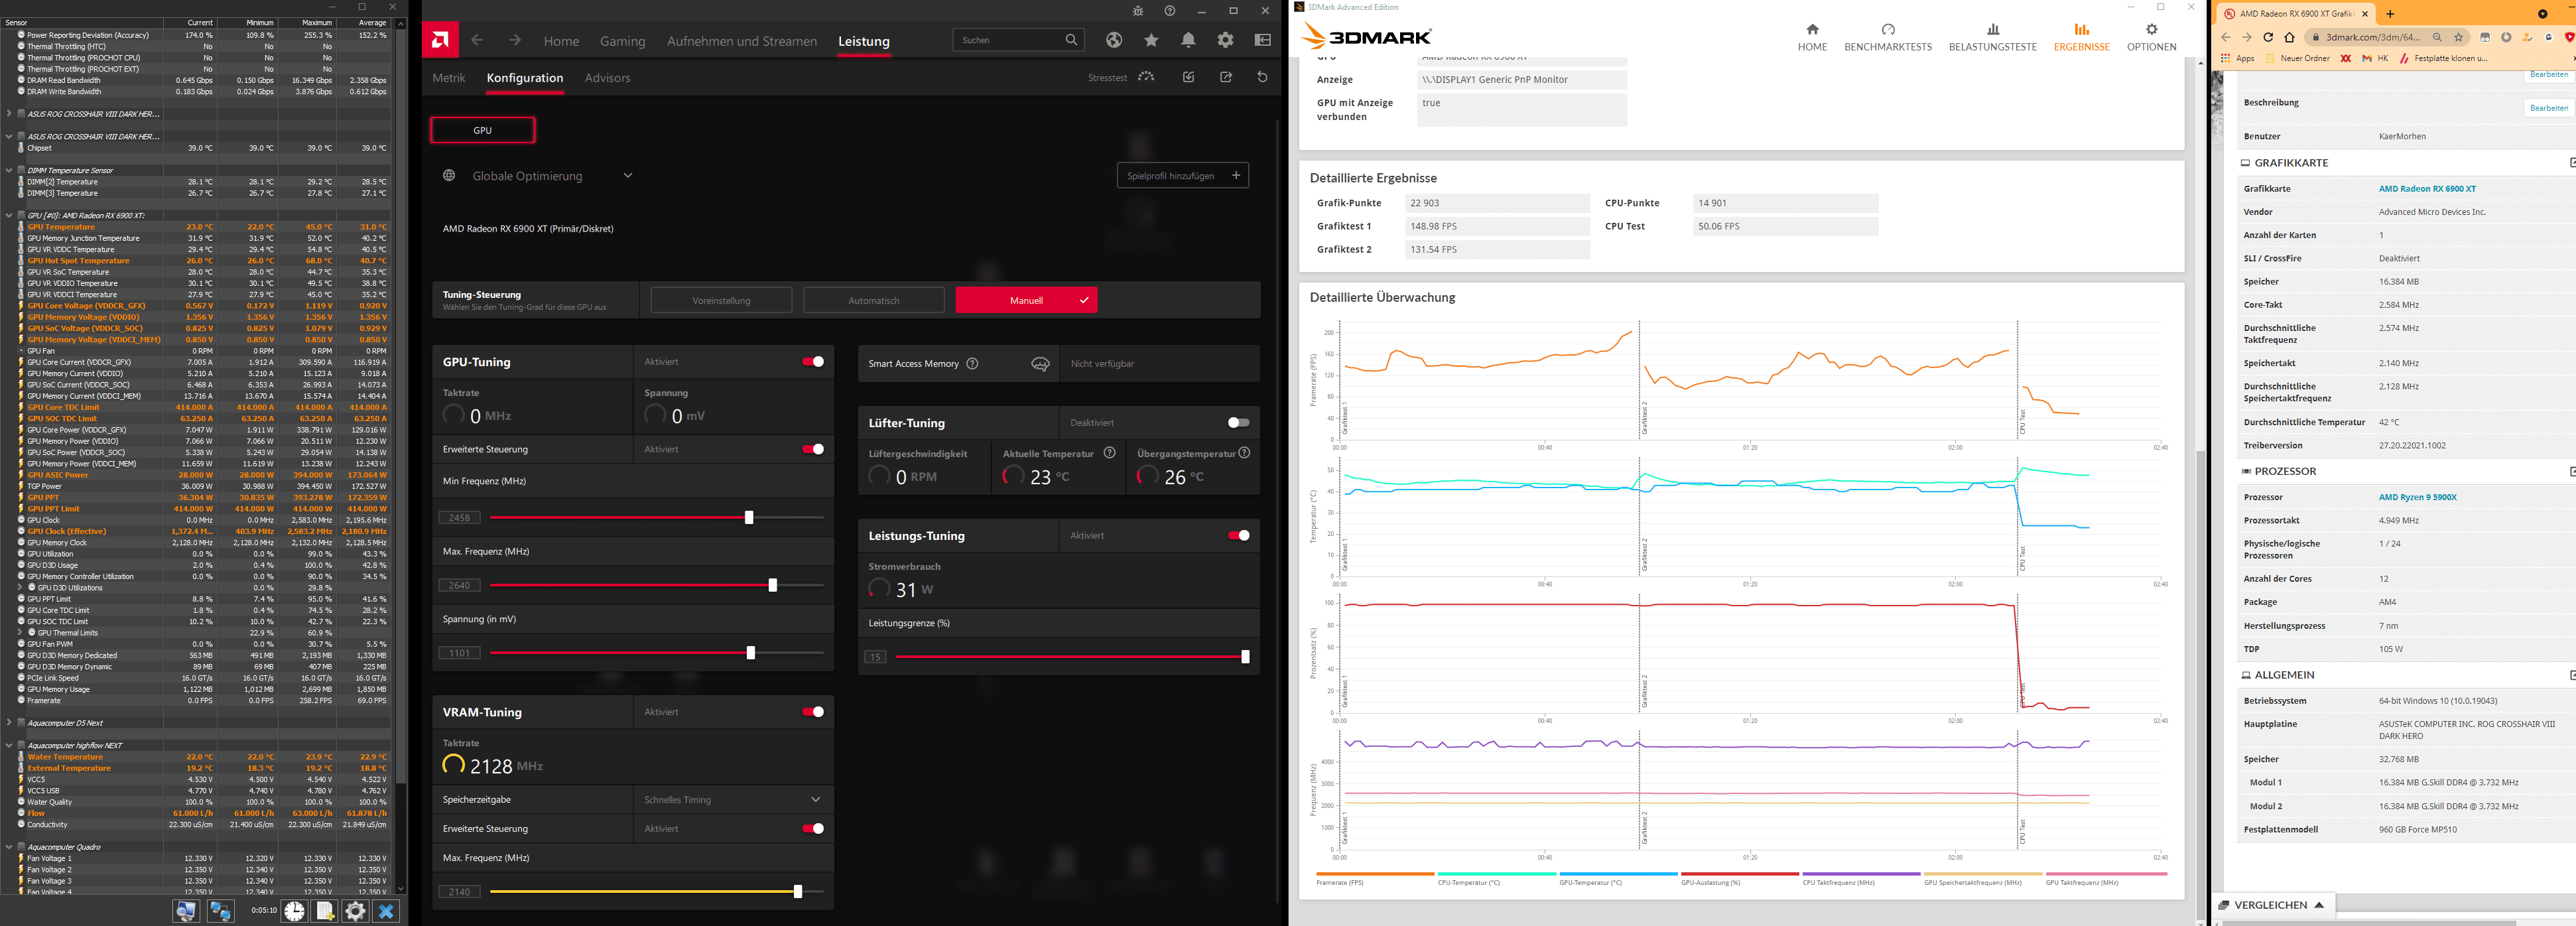2576x926 pixels.
Task: Click HWiNFO logging start sheet icon
Action: [x=325, y=911]
